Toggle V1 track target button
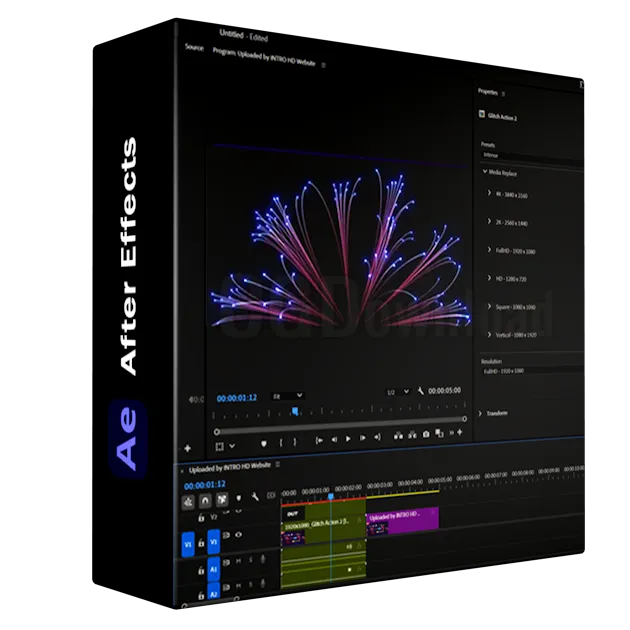 click(x=214, y=542)
